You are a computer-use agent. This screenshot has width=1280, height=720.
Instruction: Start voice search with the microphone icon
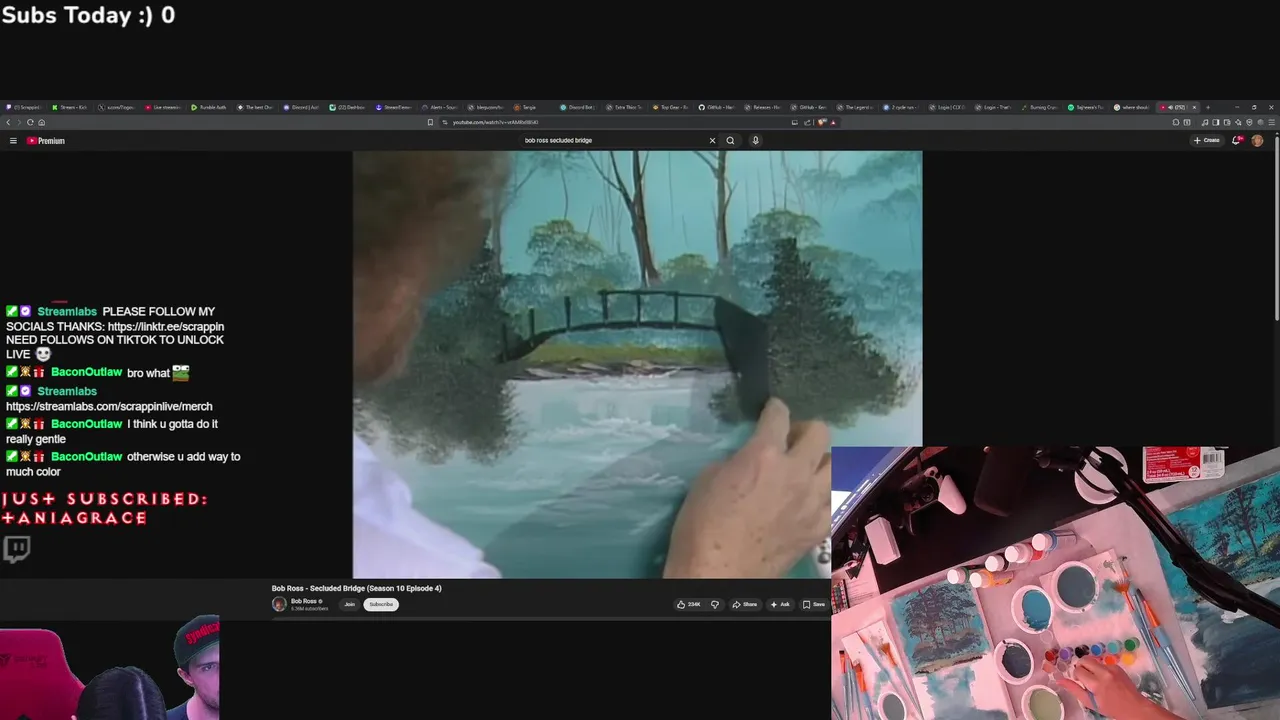pyautogui.click(x=755, y=141)
